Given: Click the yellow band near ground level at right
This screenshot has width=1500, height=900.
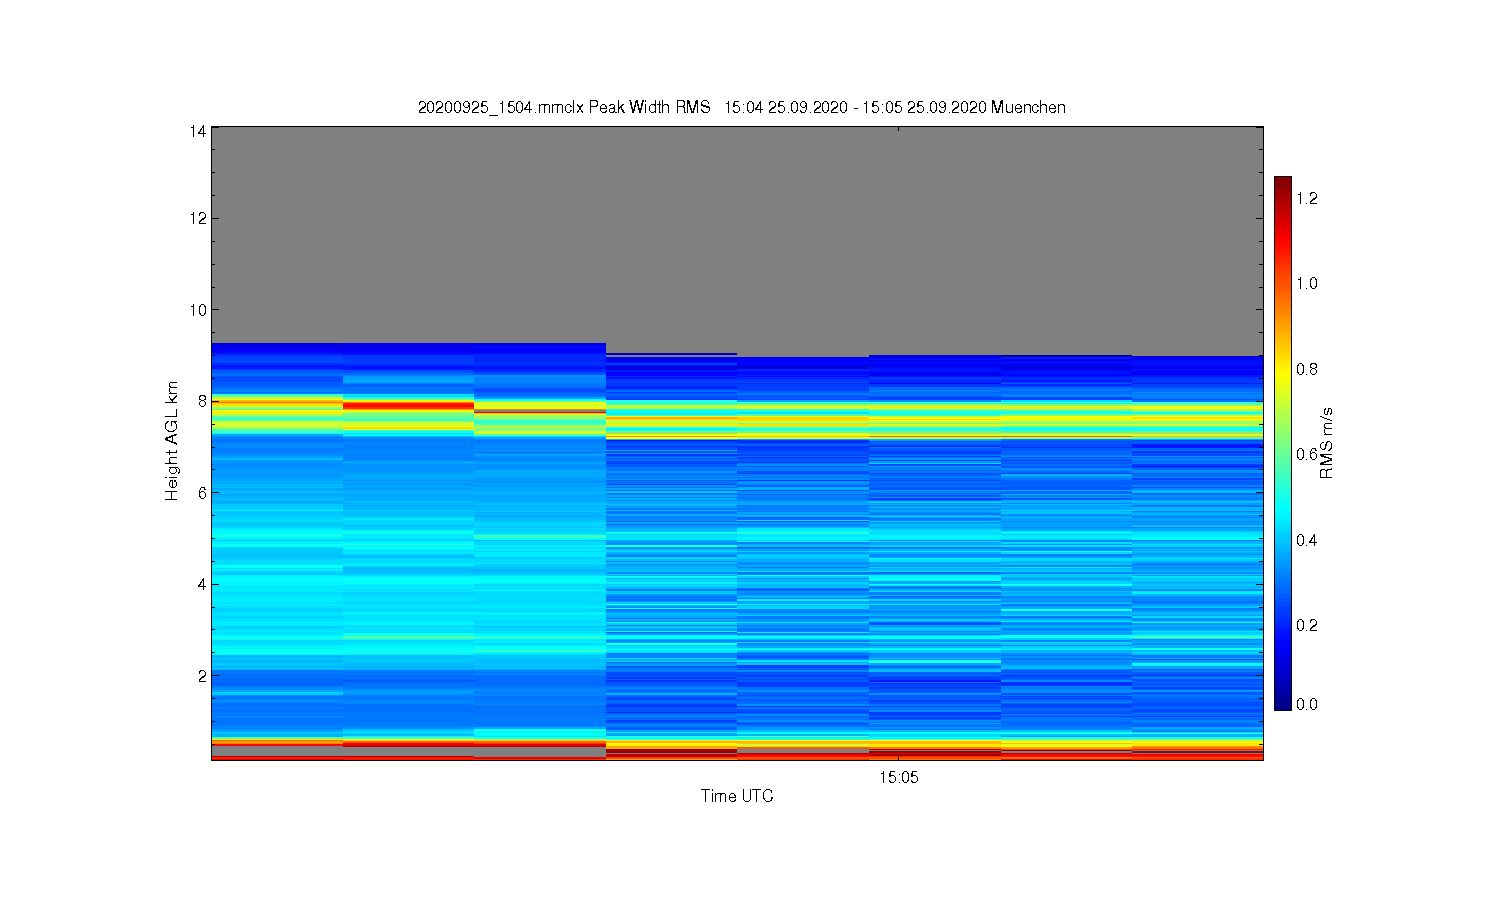Looking at the screenshot, I should point(1197,744).
